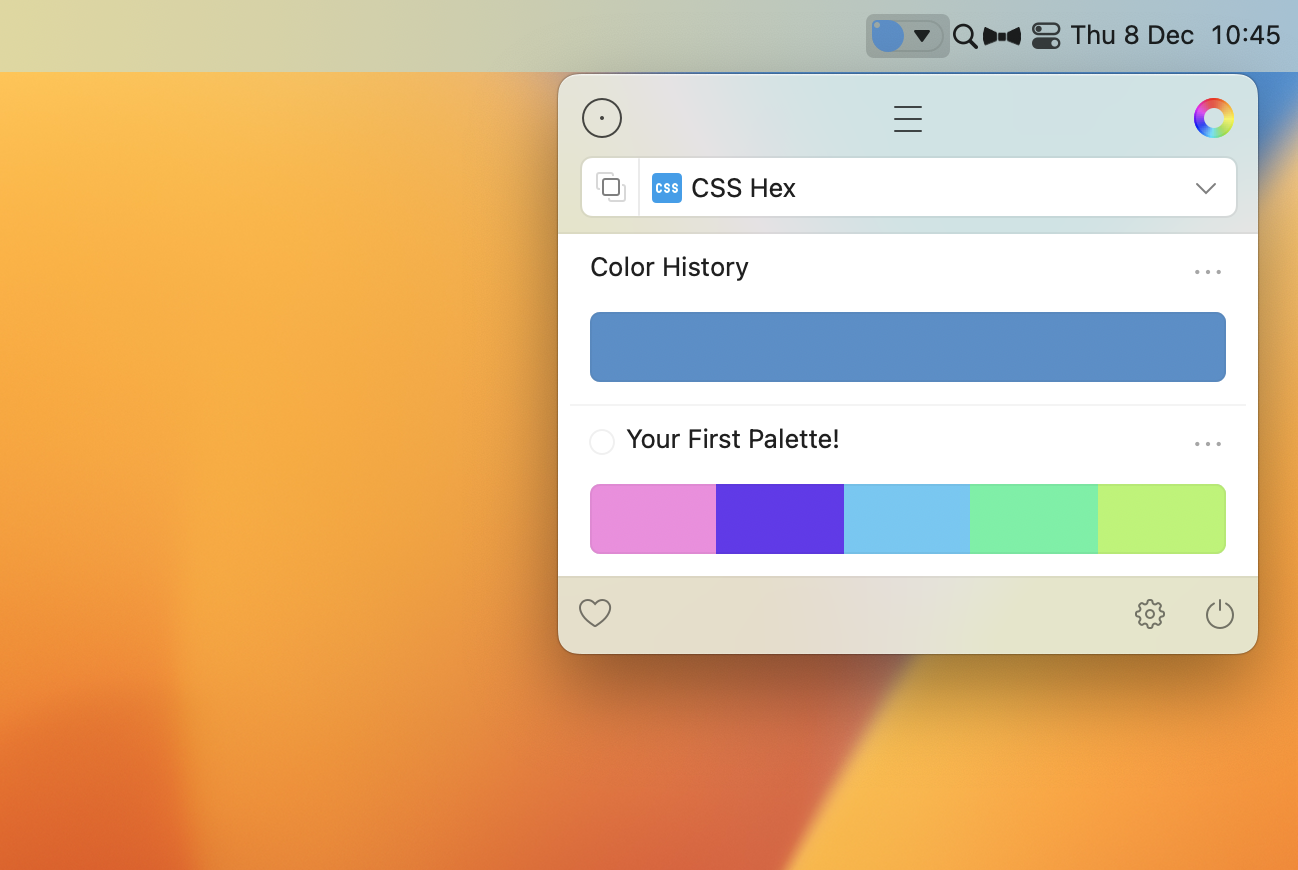Select the CSS Hex format field
This screenshot has height=870, width=1298.
coord(938,188)
